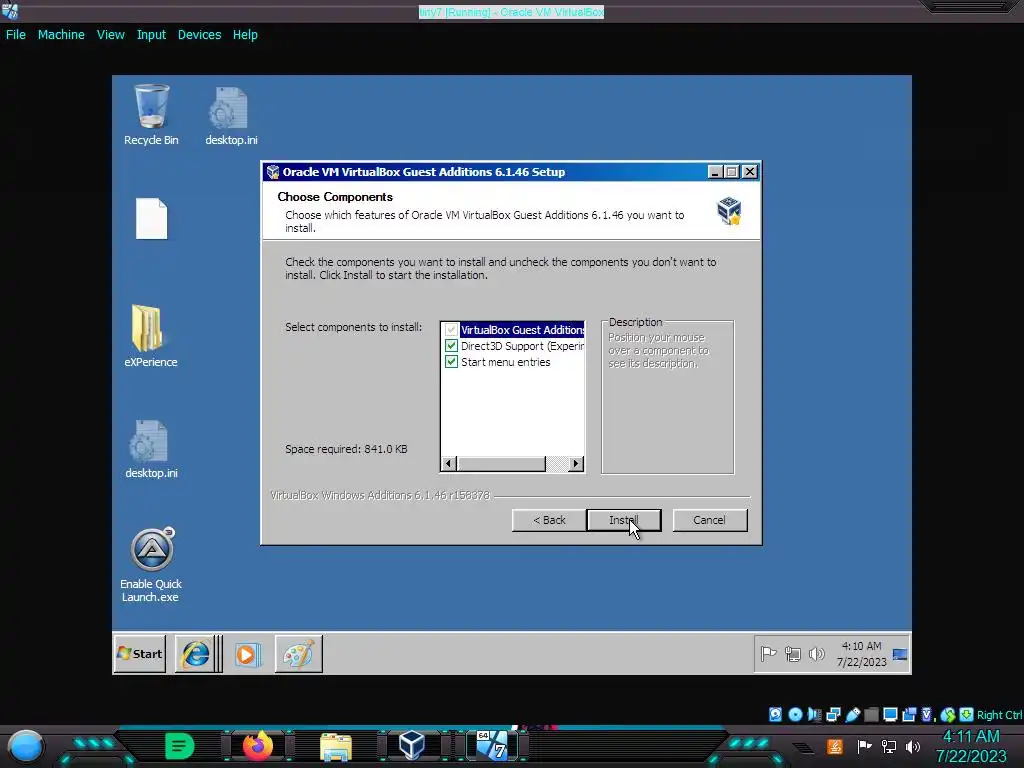Open file explorer from host taskbar
The image size is (1024, 768).
[336, 746]
